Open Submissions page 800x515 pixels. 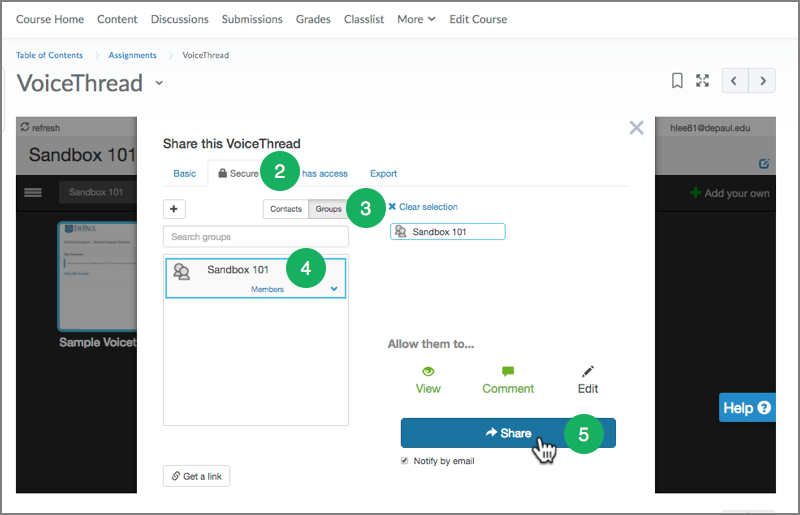click(252, 19)
